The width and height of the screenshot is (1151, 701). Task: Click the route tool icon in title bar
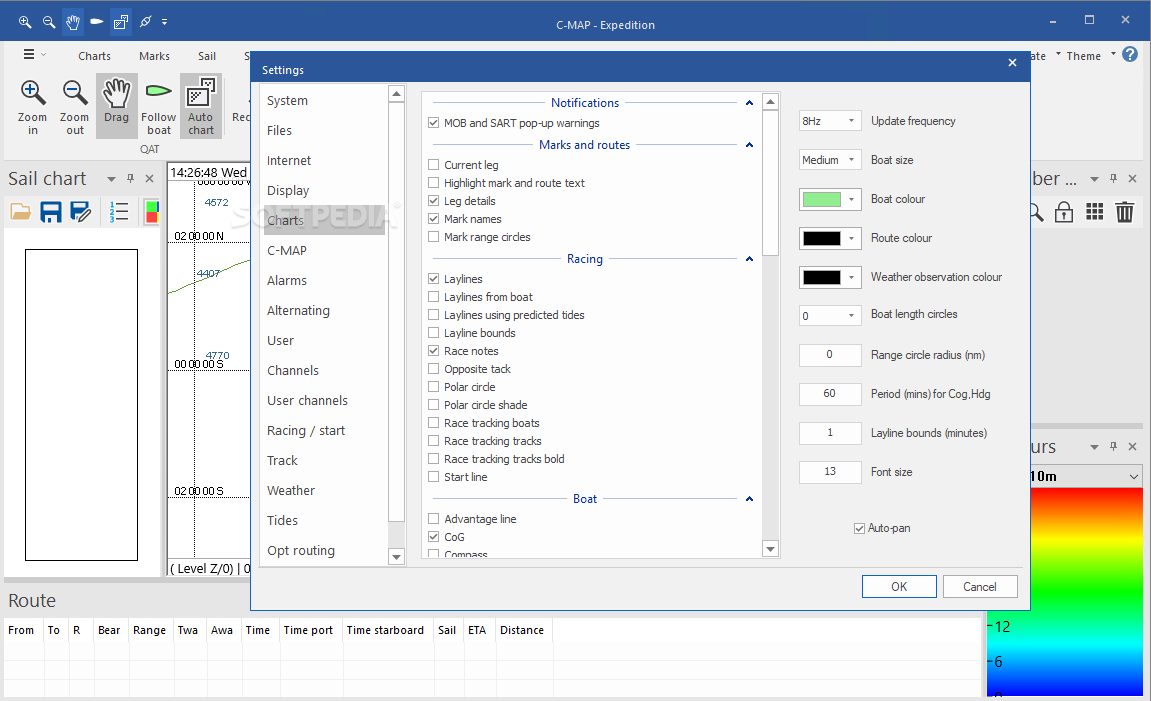[x=145, y=22]
